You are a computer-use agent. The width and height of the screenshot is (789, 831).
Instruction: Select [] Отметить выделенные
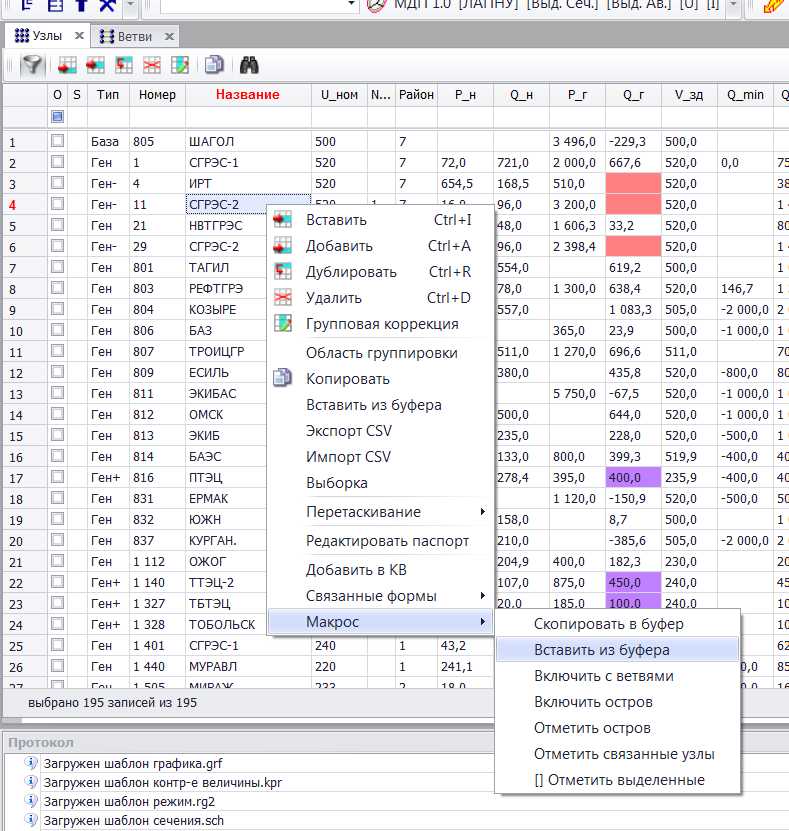(x=619, y=780)
